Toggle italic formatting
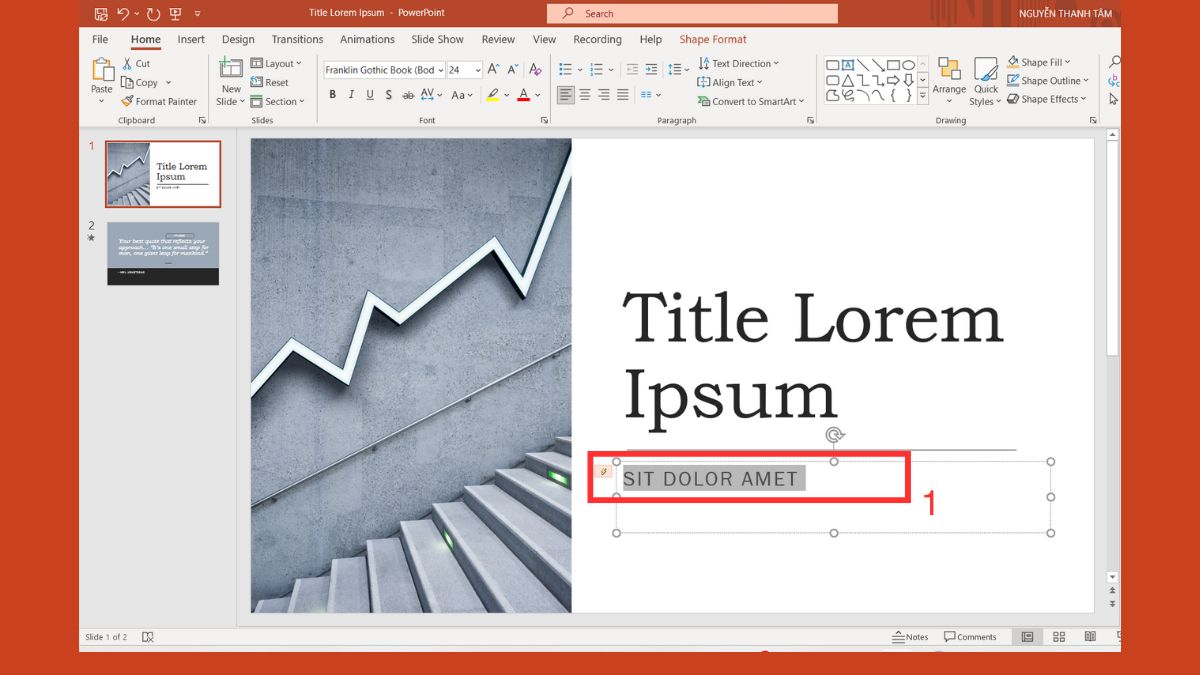The height and width of the screenshot is (675, 1200). point(351,94)
